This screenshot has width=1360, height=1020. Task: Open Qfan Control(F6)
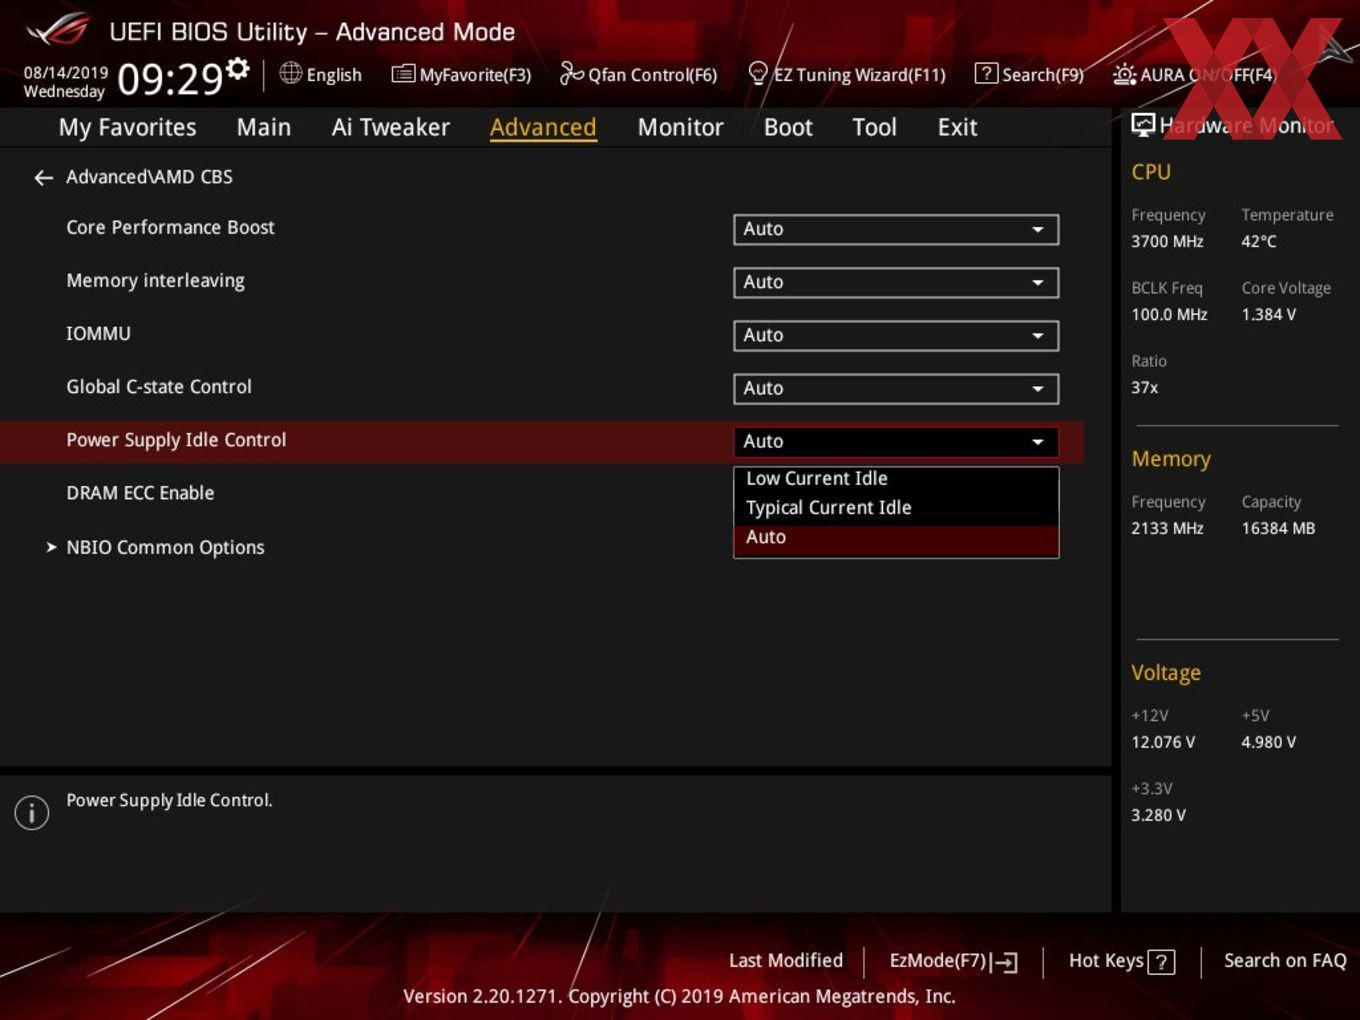pos(638,74)
